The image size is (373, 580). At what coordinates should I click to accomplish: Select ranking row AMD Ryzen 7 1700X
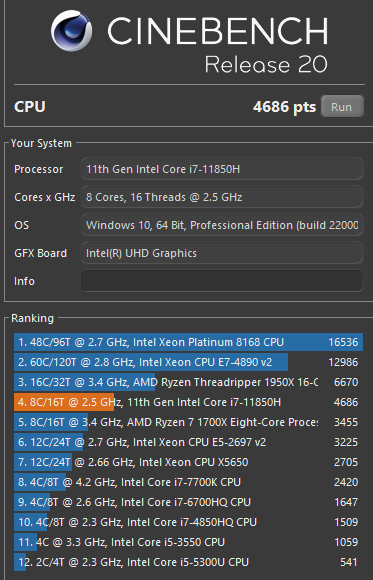pos(188,422)
